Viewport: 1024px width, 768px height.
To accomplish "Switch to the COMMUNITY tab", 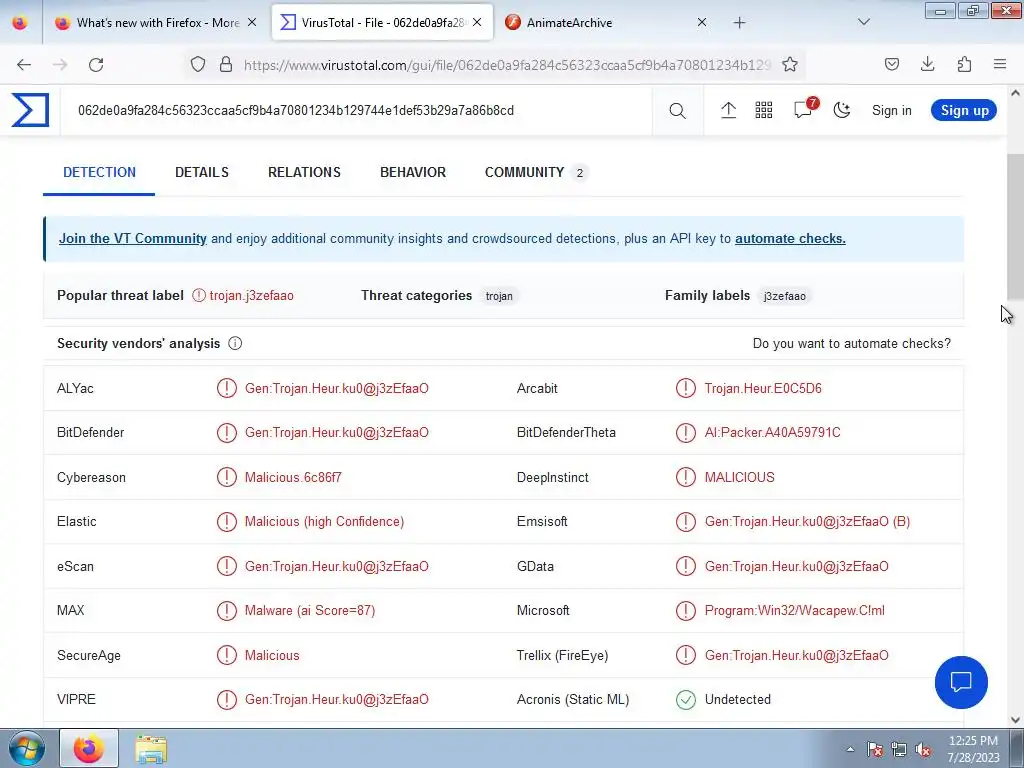I will (x=536, y=172).
